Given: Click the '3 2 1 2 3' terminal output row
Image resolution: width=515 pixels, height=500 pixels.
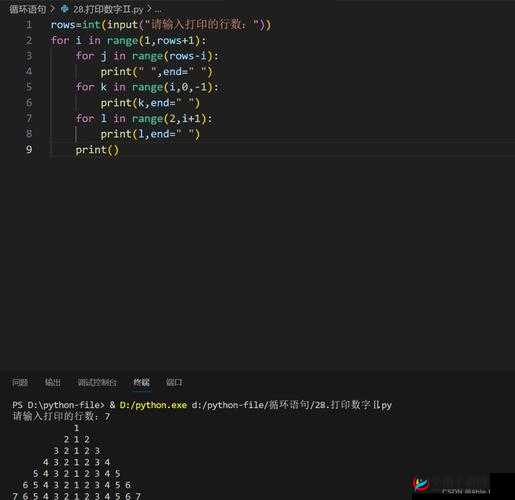Looking at the screenshot, I should pyautogui.click(x=77, y=451).
